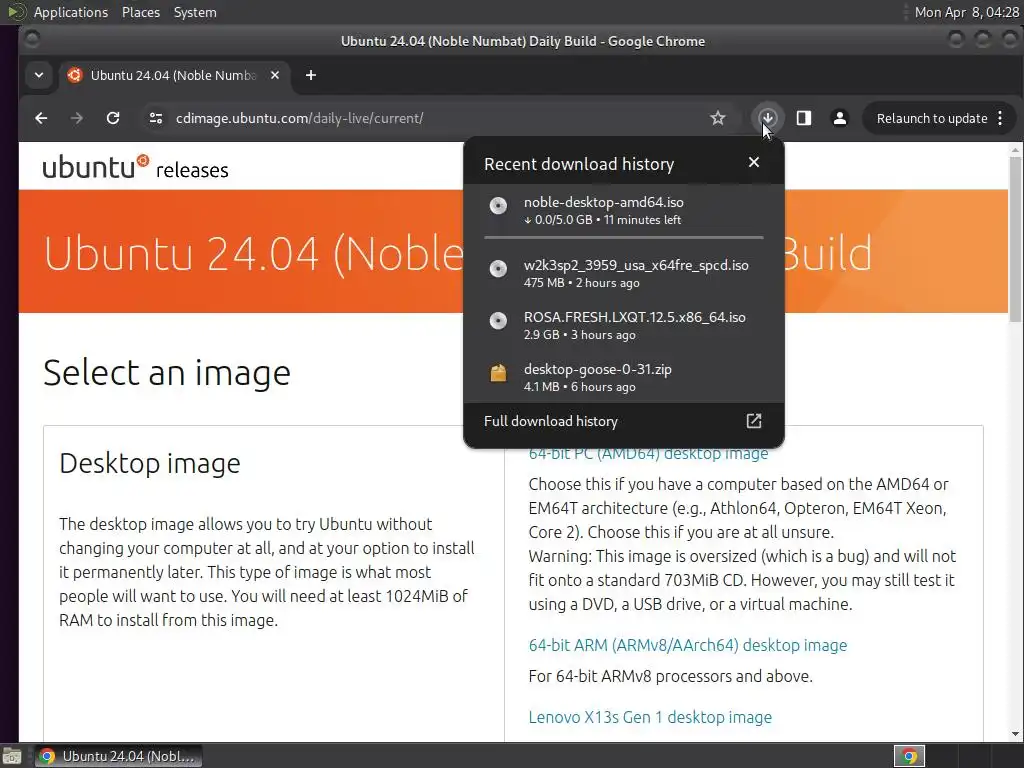Click the page vertical scrollbar thumb
Screen dimensions: 1024x768
click(1015, 239)
